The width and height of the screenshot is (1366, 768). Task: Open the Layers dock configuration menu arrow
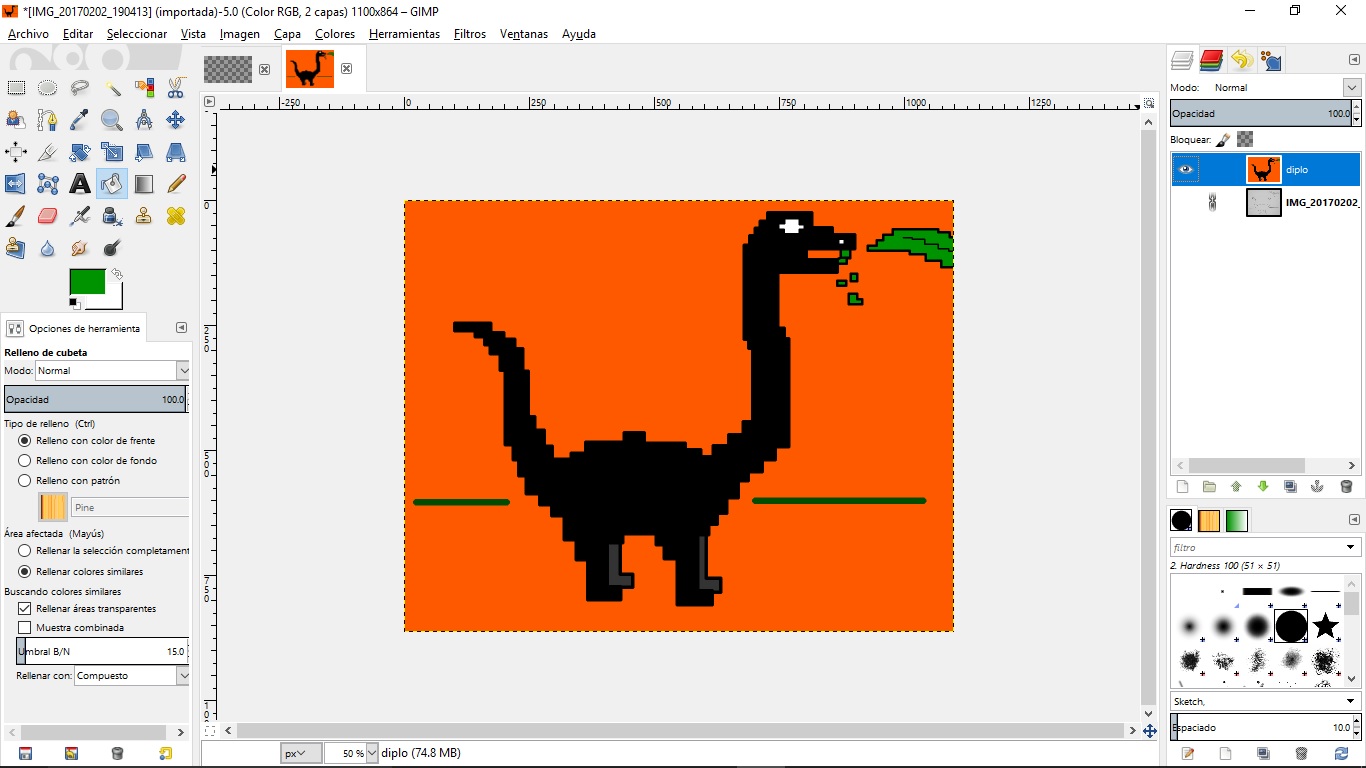coord(1354,60)
